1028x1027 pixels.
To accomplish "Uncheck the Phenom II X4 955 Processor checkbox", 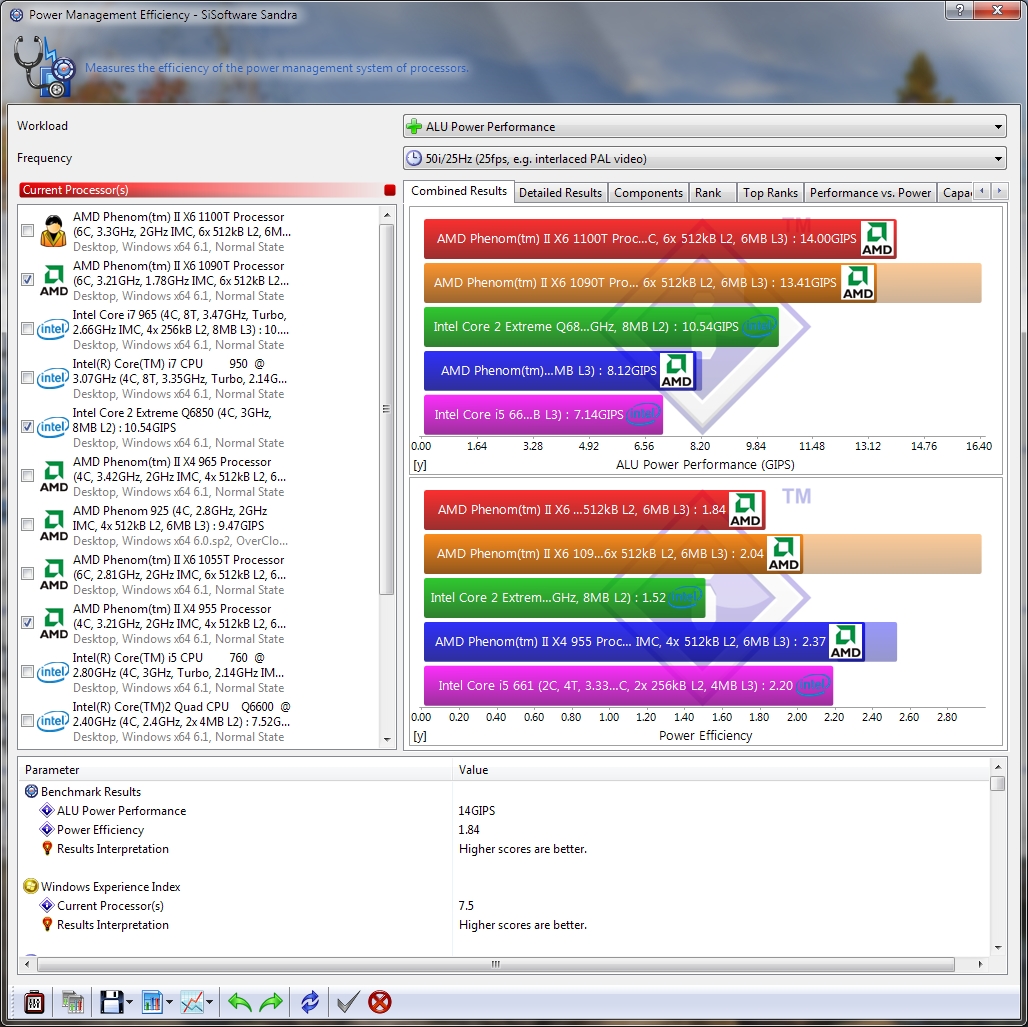I will tap(28, 623).
